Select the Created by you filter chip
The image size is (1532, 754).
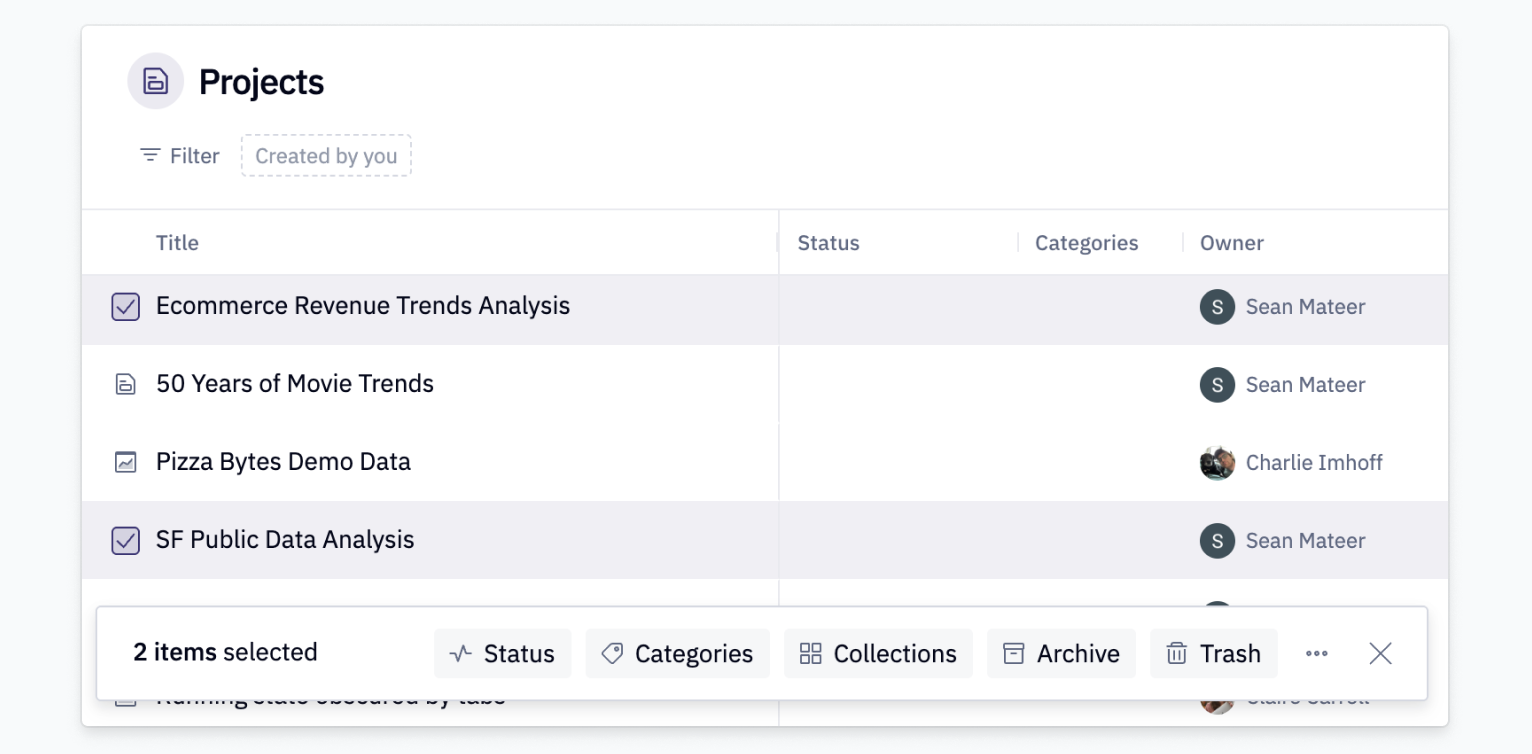(x=326, y=156)
